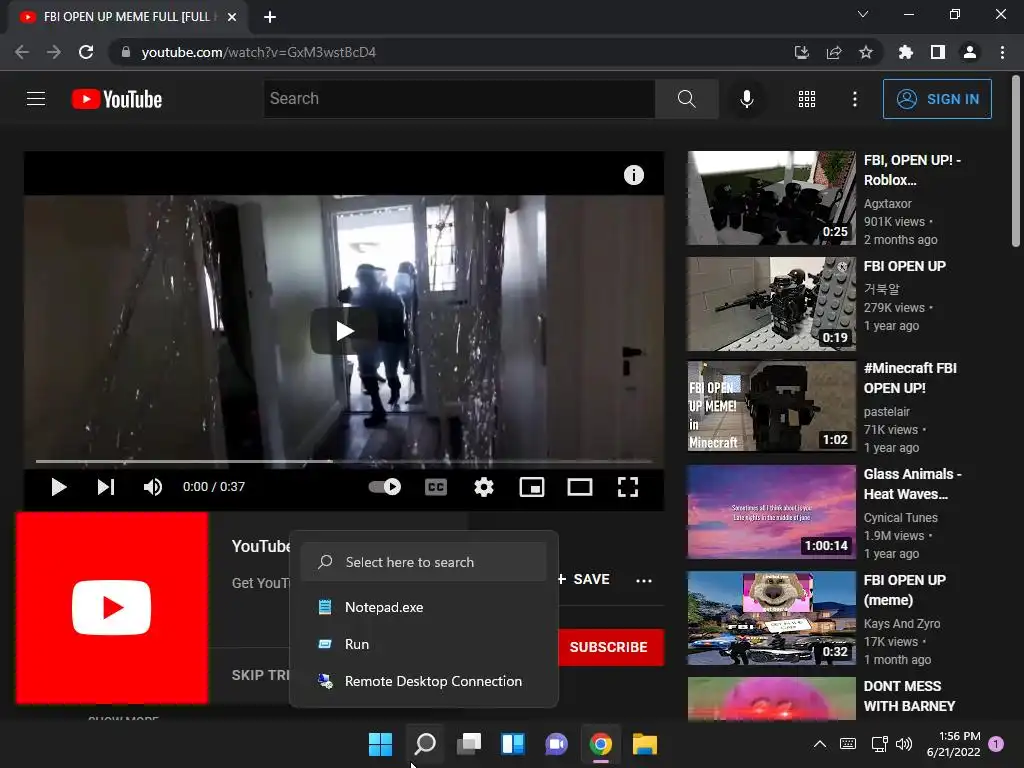Click the Select here to search box

coord(423,562)
